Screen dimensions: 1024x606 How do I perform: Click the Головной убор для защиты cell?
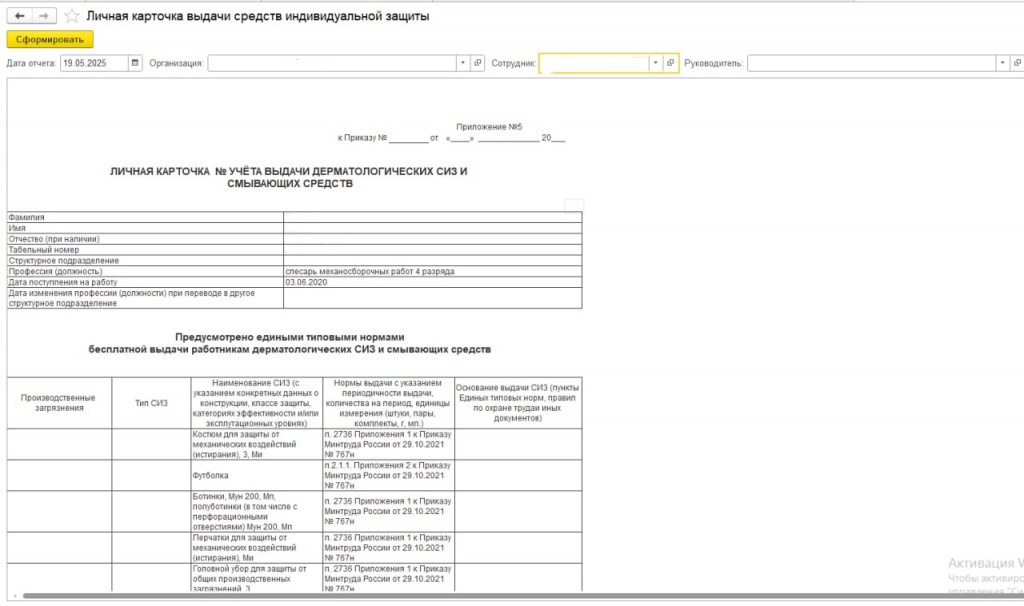coord(257,578)
